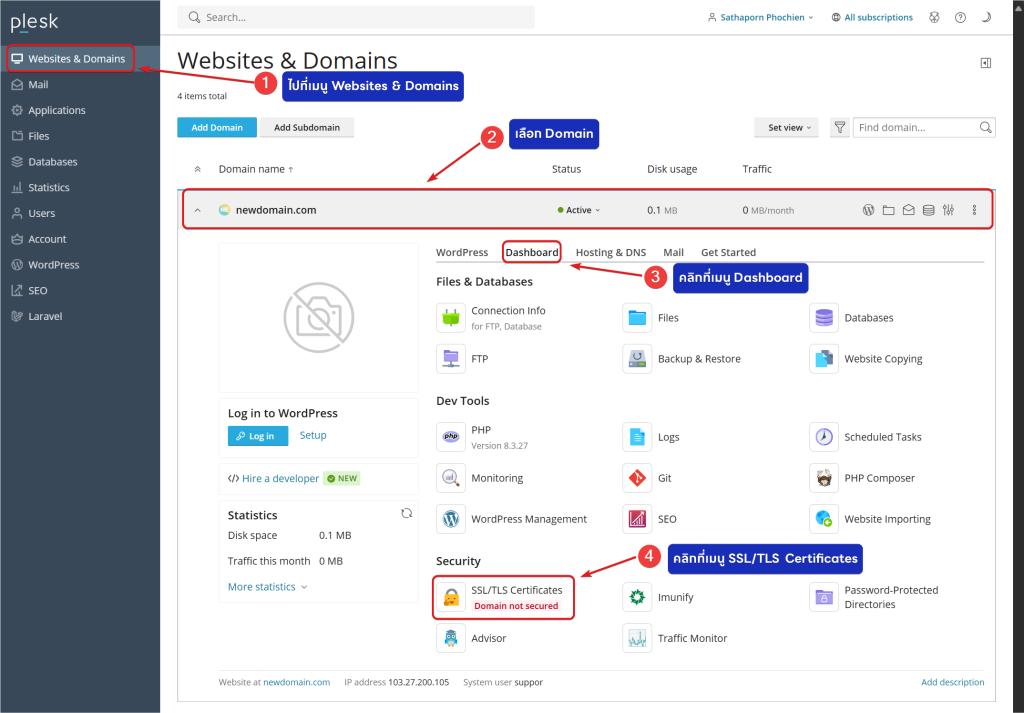Click the Find domain search field
Image resolution: width=1024 pixels, height=713 pixels.
(x=916, y=127)
